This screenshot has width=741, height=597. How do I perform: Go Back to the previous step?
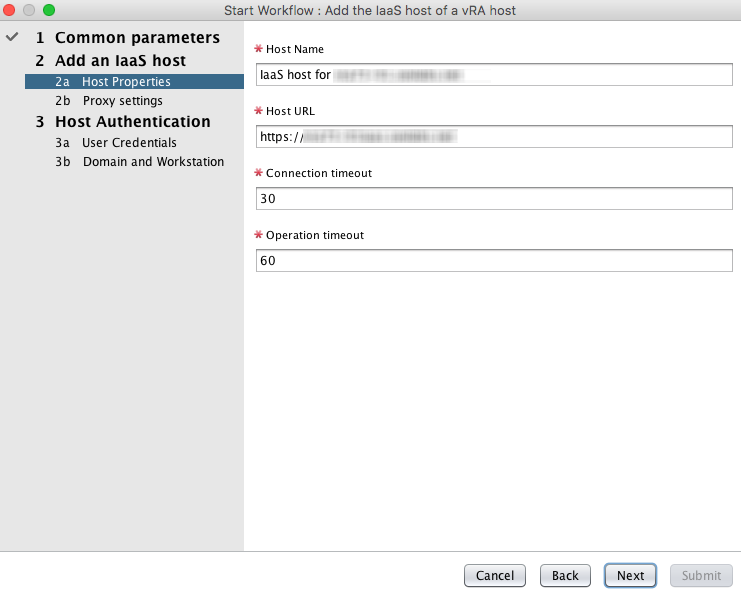click(x=565, y=575)
